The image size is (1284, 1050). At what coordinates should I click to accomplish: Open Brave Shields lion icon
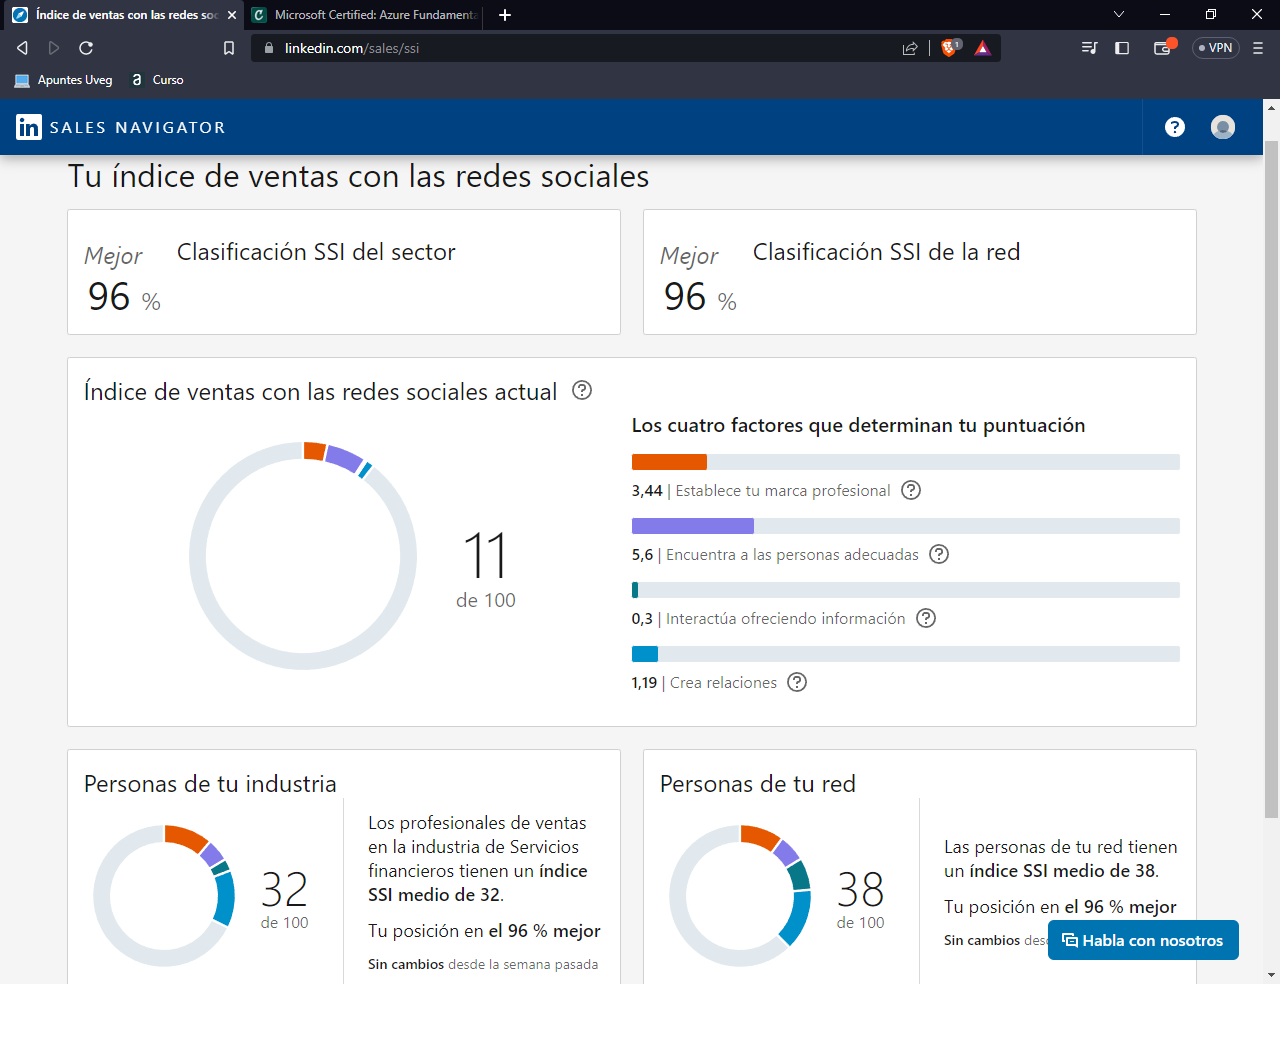pos(949,48)
